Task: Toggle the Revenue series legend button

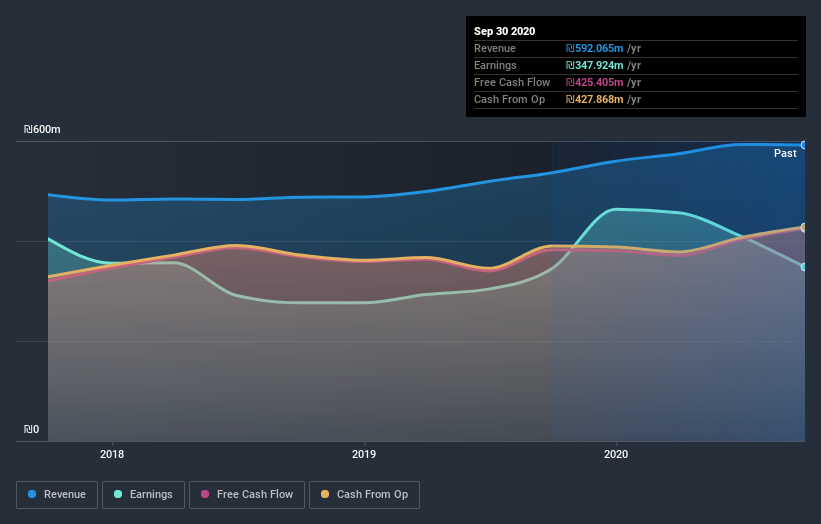Action: tap(57, 495)
